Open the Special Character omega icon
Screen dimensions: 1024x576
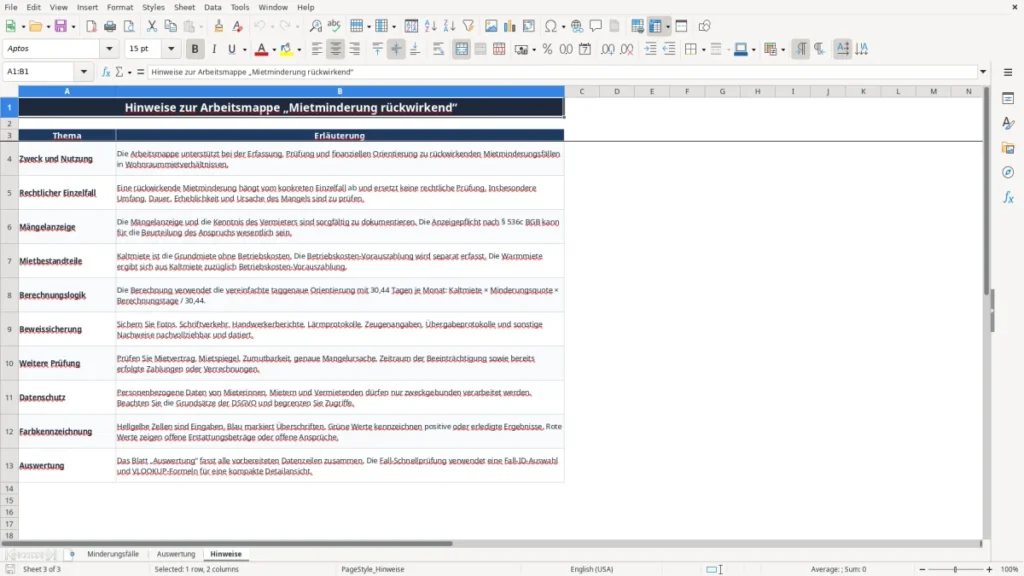pos(551,26)
